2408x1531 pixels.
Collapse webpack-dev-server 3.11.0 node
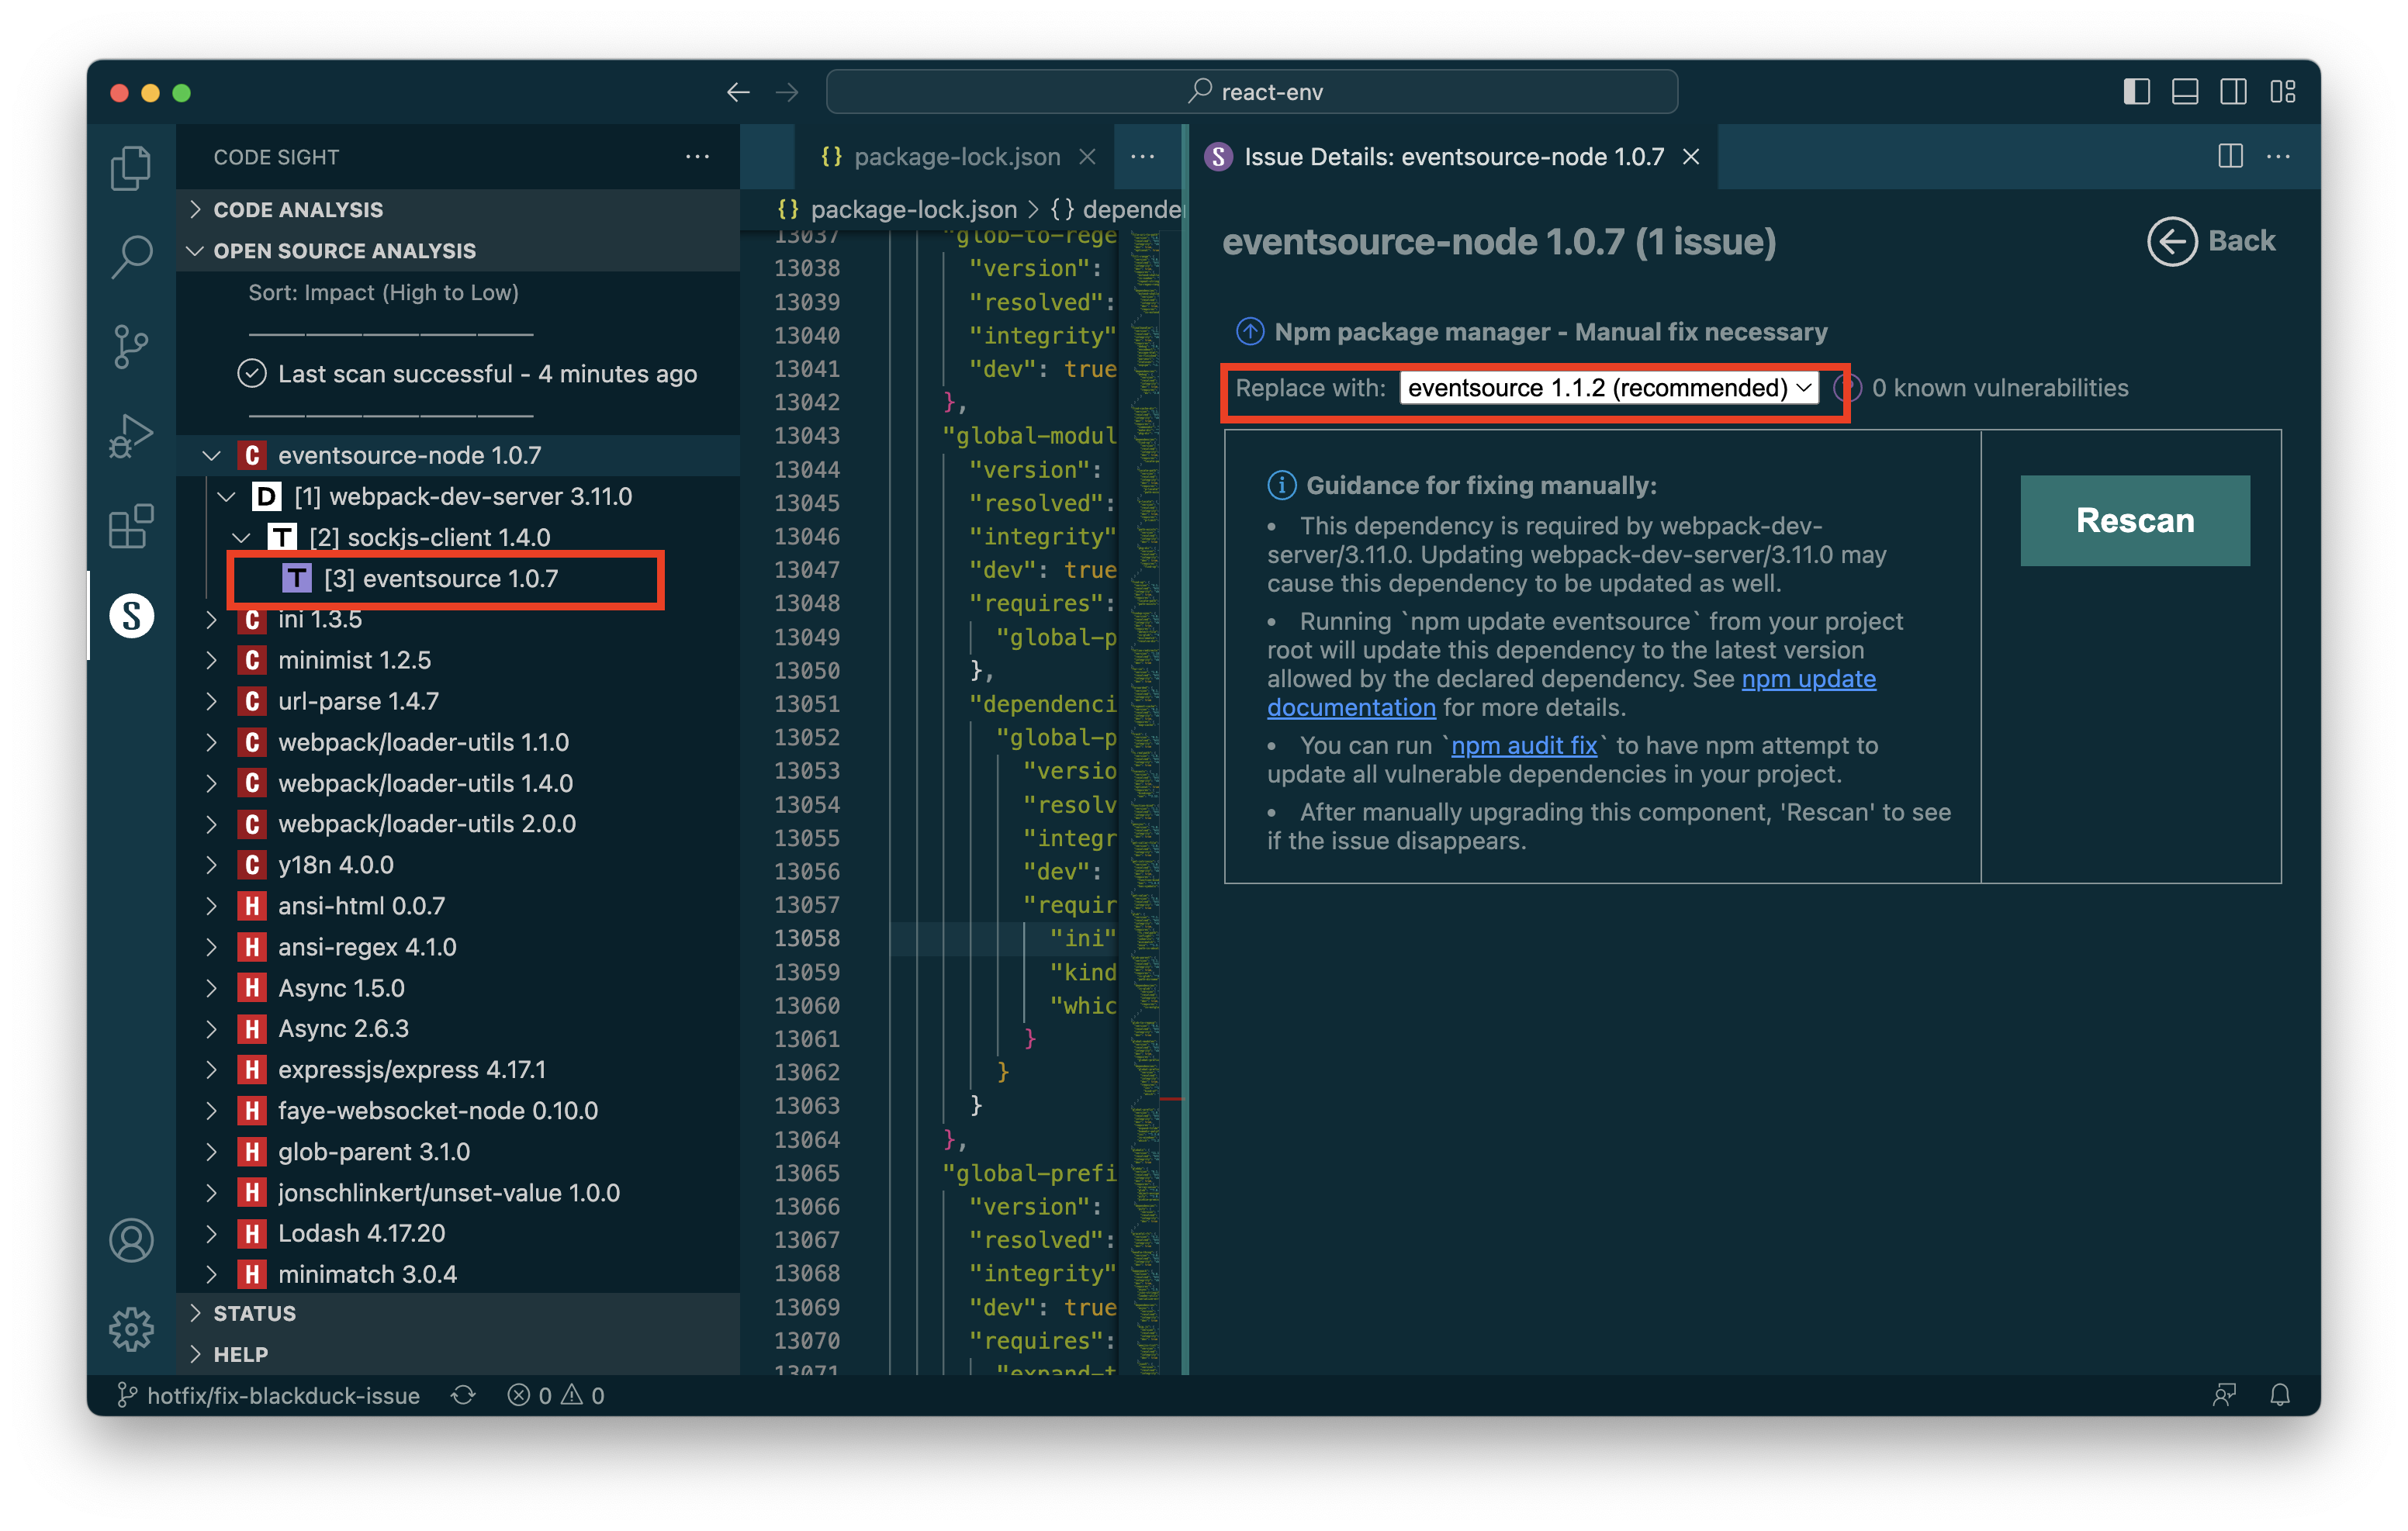coord(227,496)
